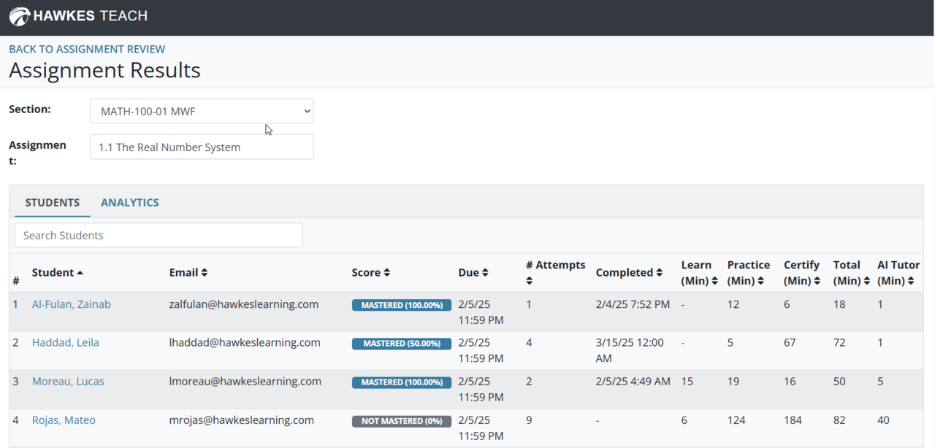This screenshot has height=448, width=936.
Task: Go back to Assignment Review
Action: coord(87,49)
